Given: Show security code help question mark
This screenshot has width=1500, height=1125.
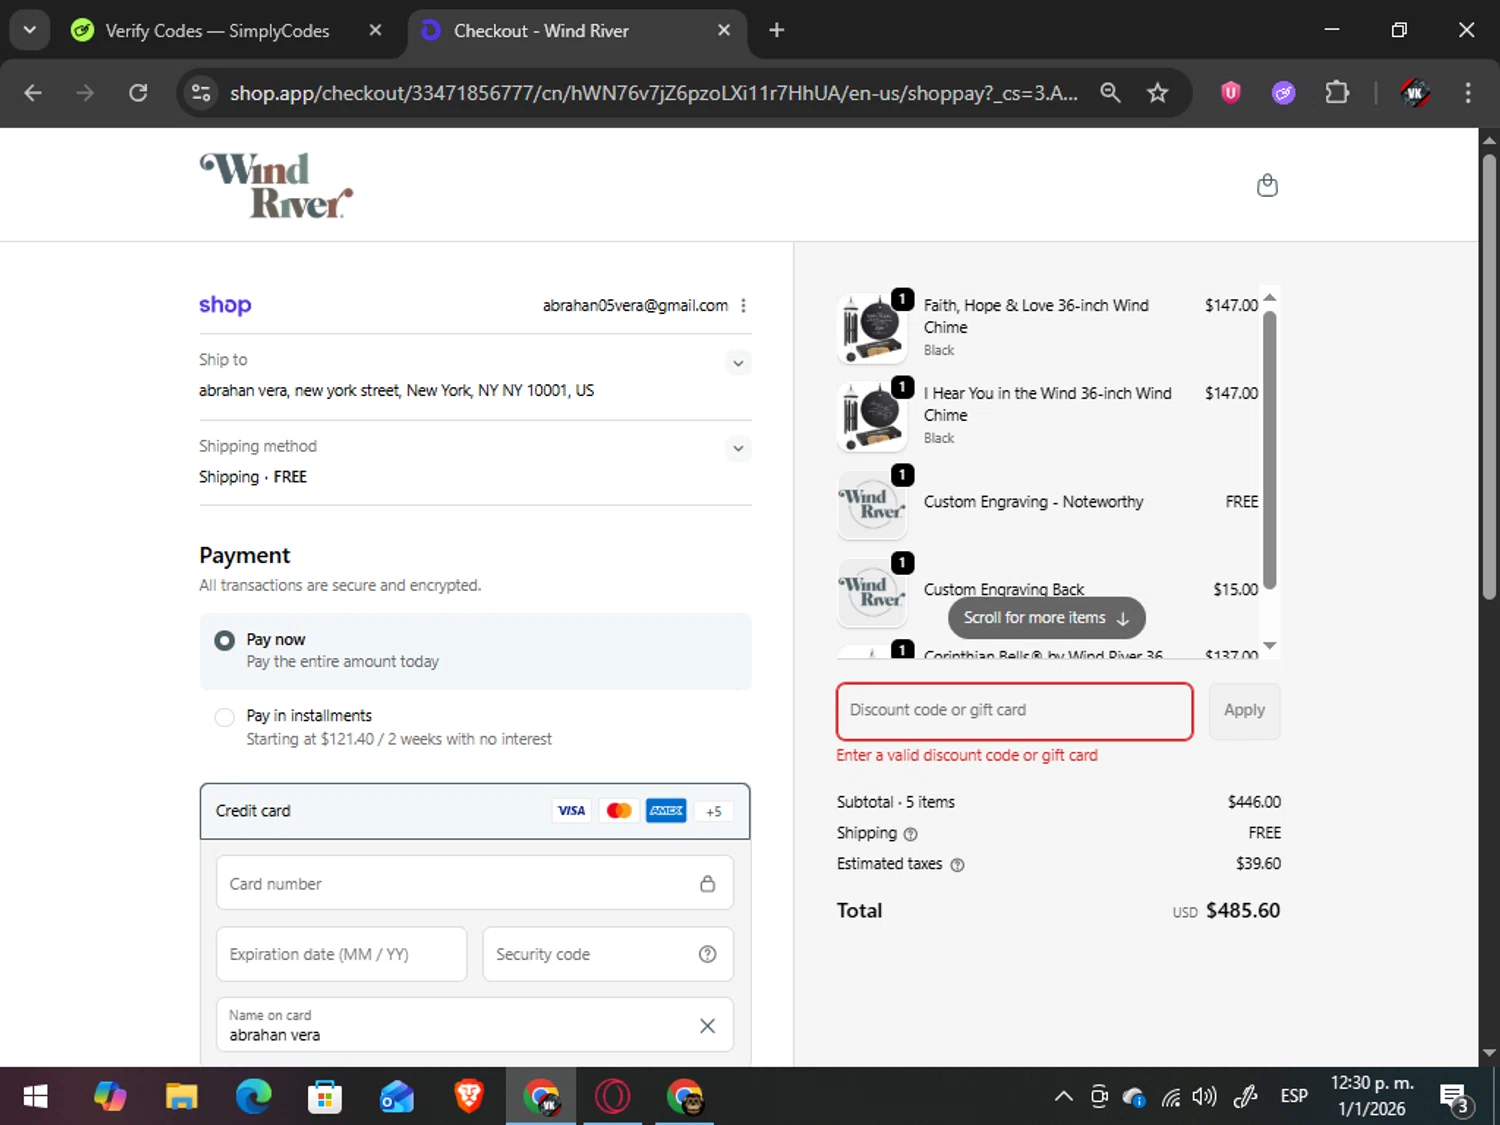Looking at the screenshot, I should click(707, 954).
